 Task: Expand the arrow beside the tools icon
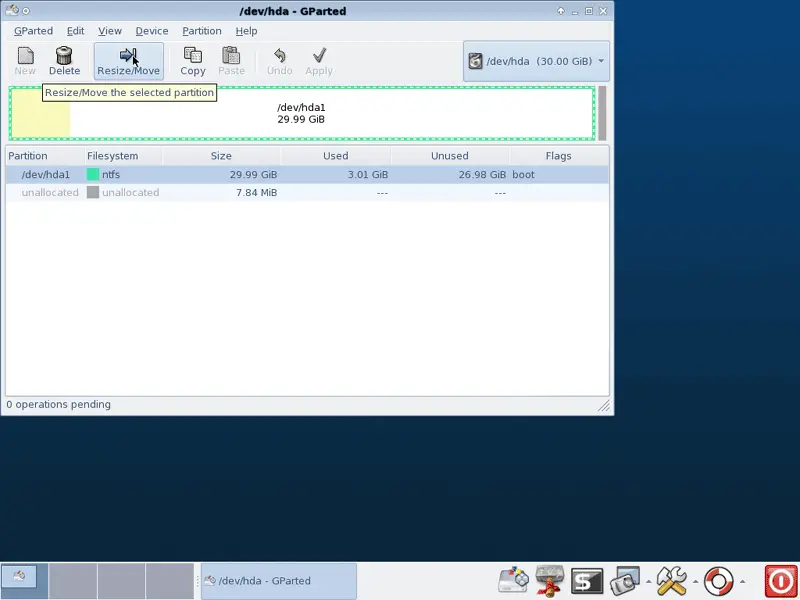tap(695, 581)
